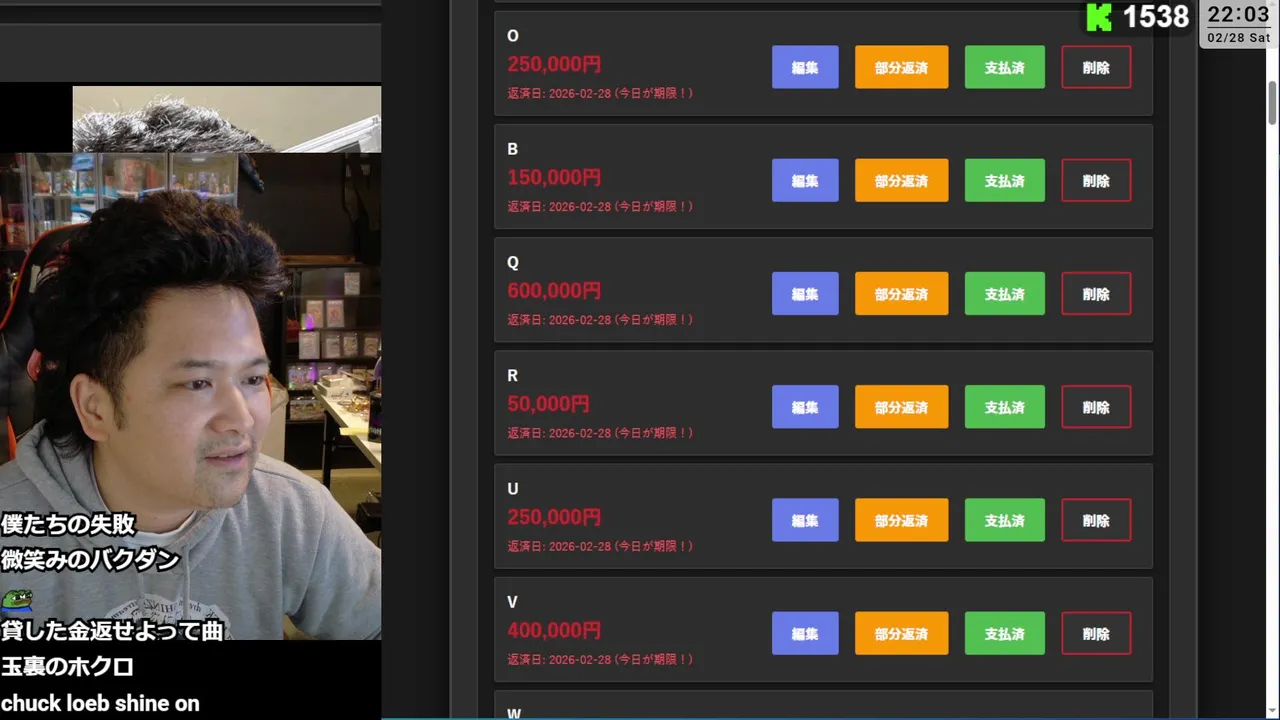1280x720 pixels.
Task: Click the entry name letter R
Action: point(513,376)
